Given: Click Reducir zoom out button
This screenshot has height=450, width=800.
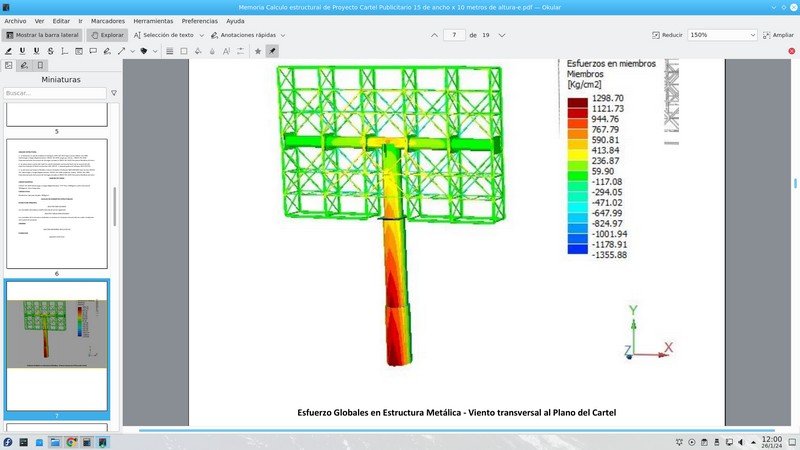Looking at the screenshot, I should tap(667, 35).
